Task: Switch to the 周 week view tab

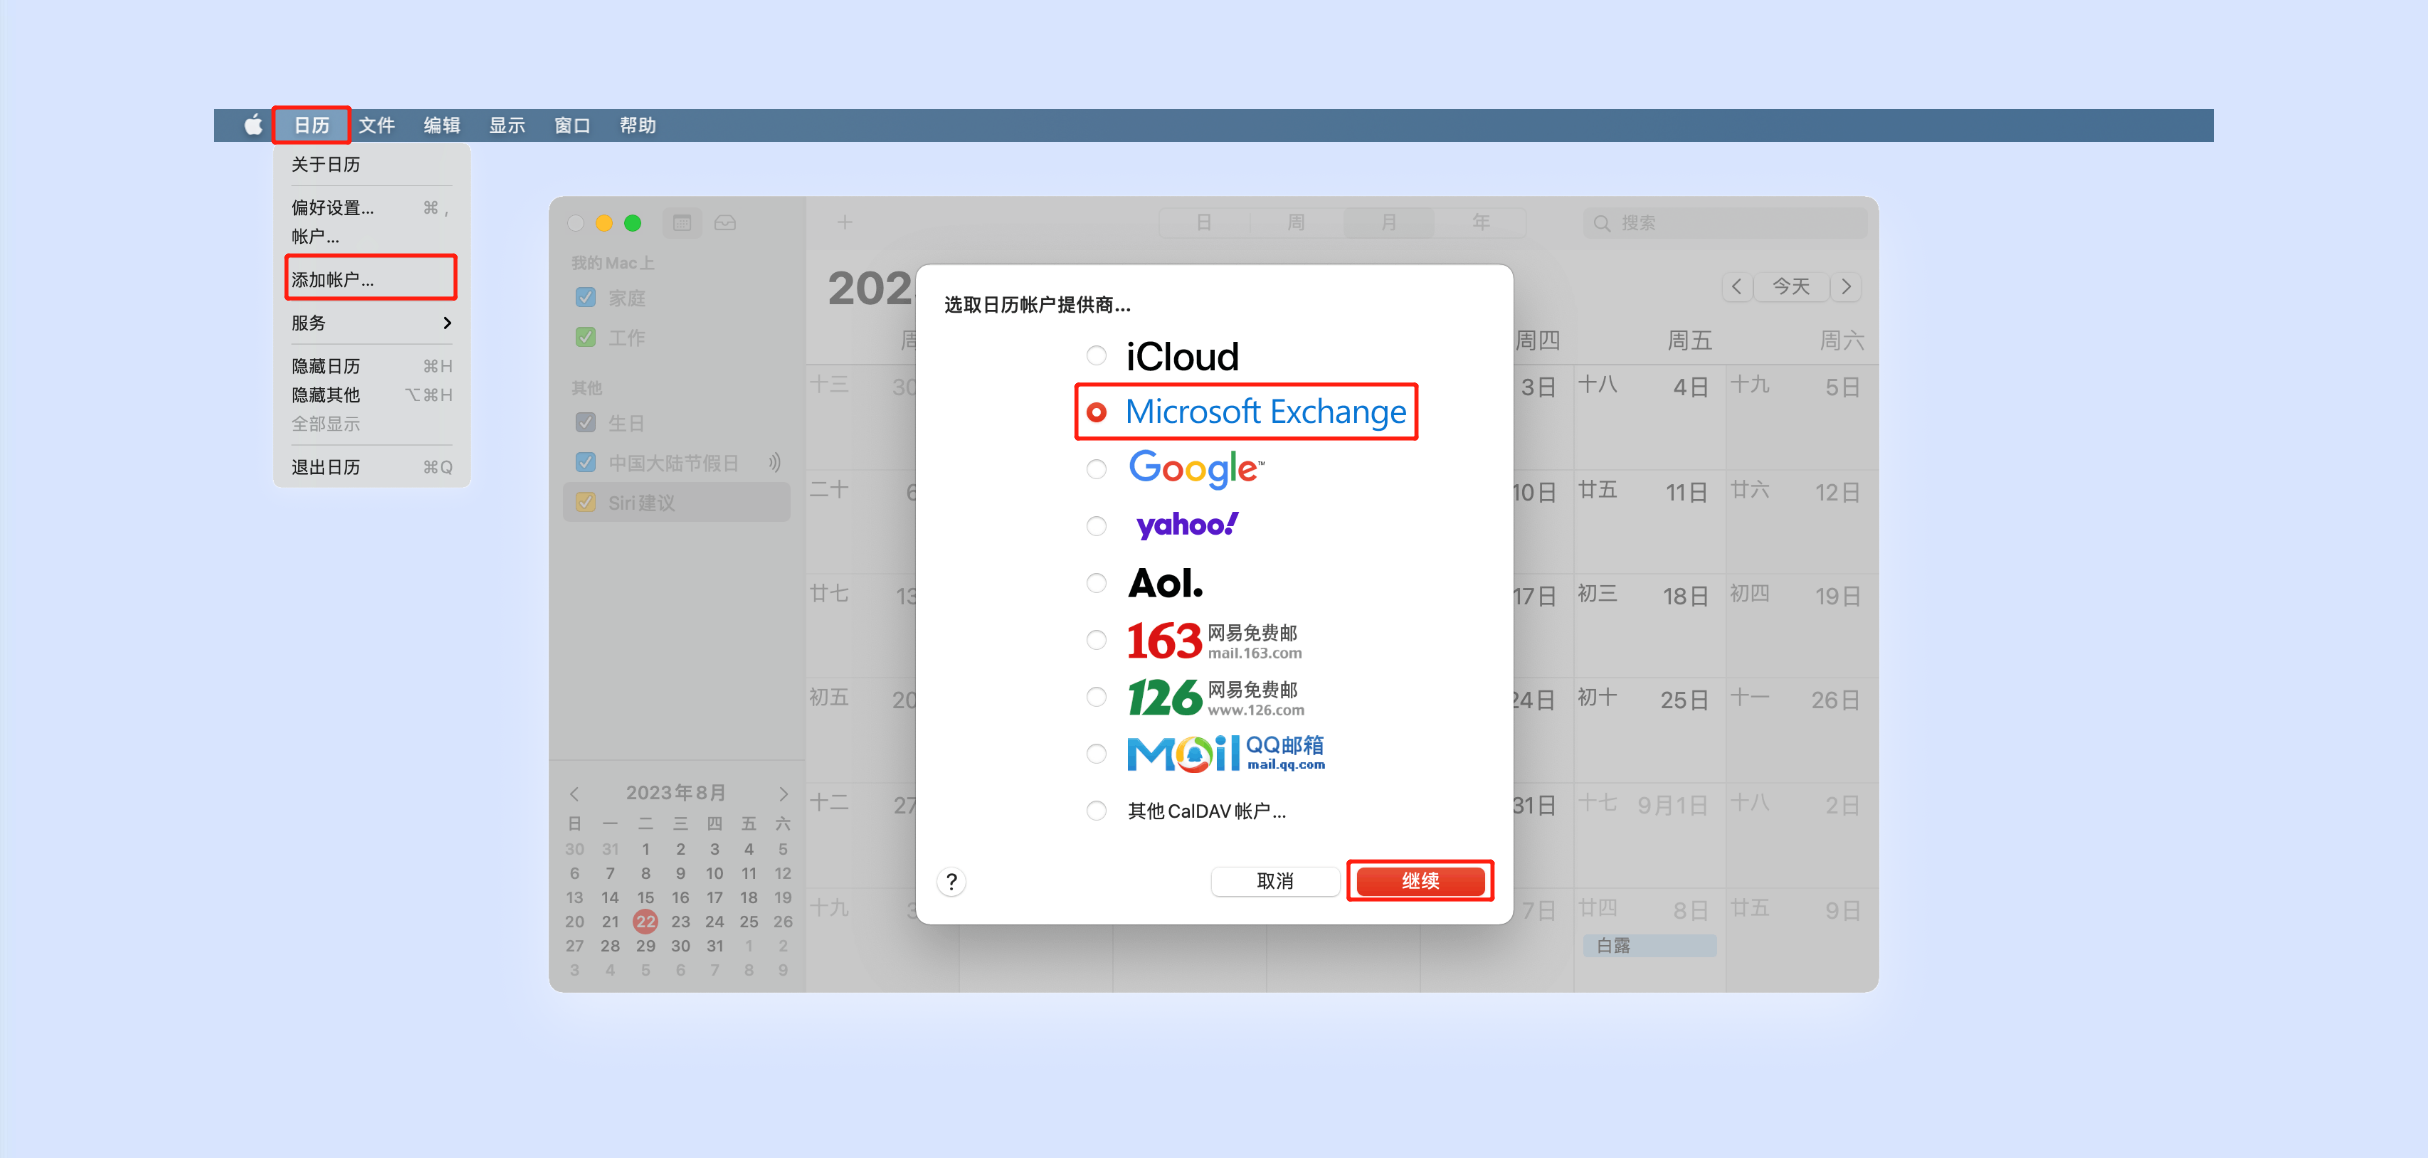Action: (x=1296, y=222)
